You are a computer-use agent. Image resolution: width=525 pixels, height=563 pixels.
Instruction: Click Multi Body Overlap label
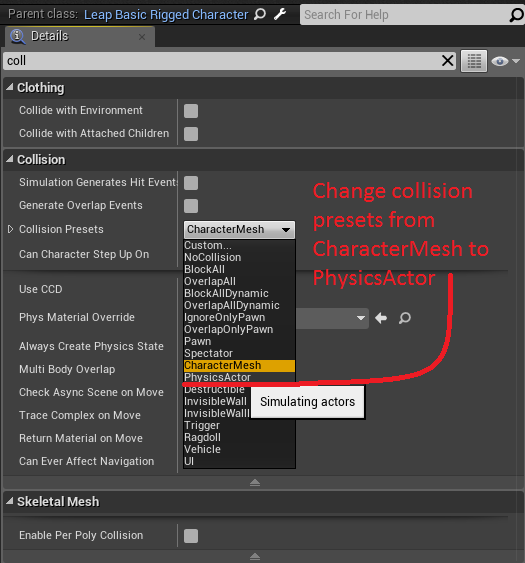[67, 369]
